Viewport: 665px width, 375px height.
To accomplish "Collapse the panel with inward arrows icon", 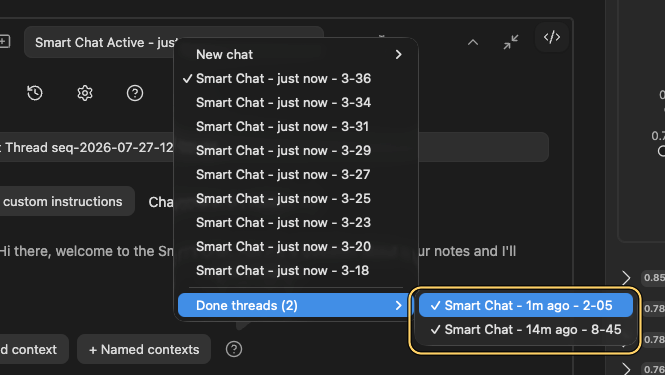I will [x=511, y=42].
